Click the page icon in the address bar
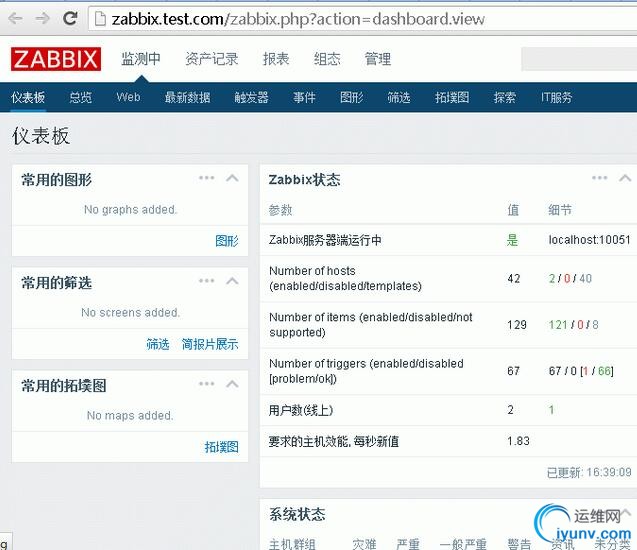 pos(100,19)
